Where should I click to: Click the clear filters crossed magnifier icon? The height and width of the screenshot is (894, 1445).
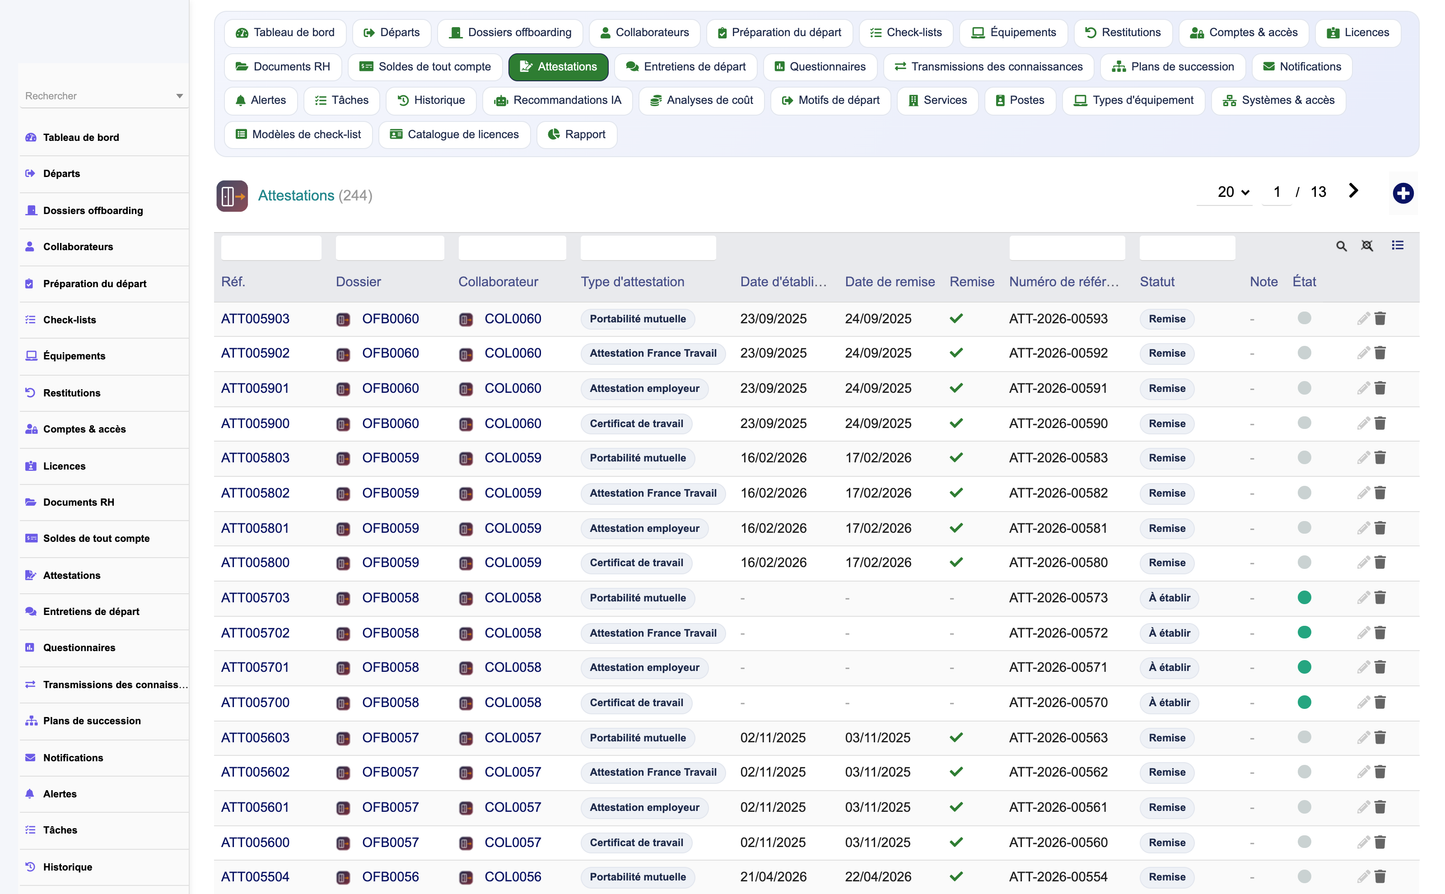click(1367, 246)
